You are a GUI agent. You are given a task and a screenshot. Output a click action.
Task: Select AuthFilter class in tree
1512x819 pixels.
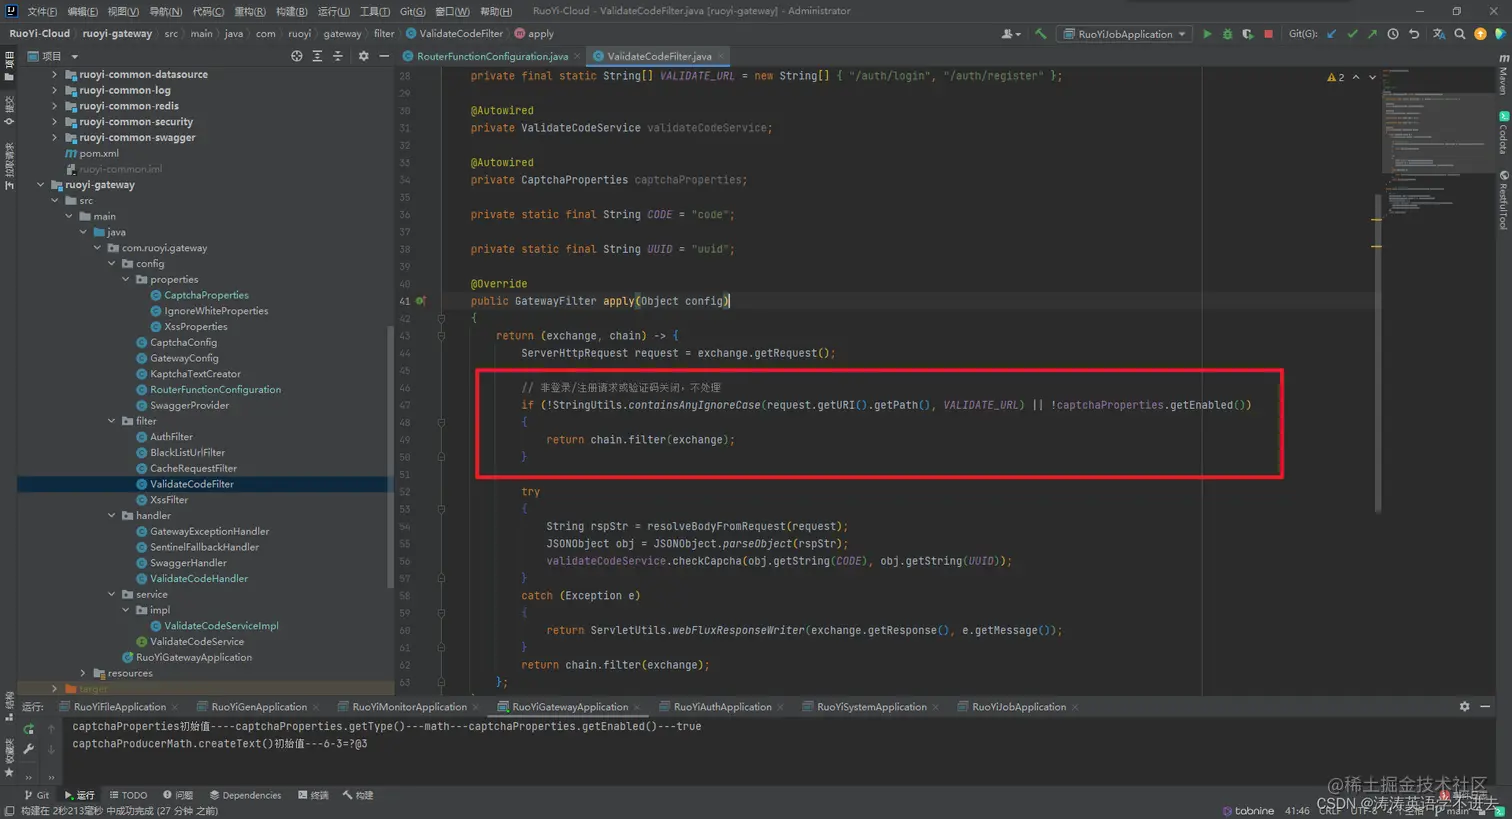point(171,437)
